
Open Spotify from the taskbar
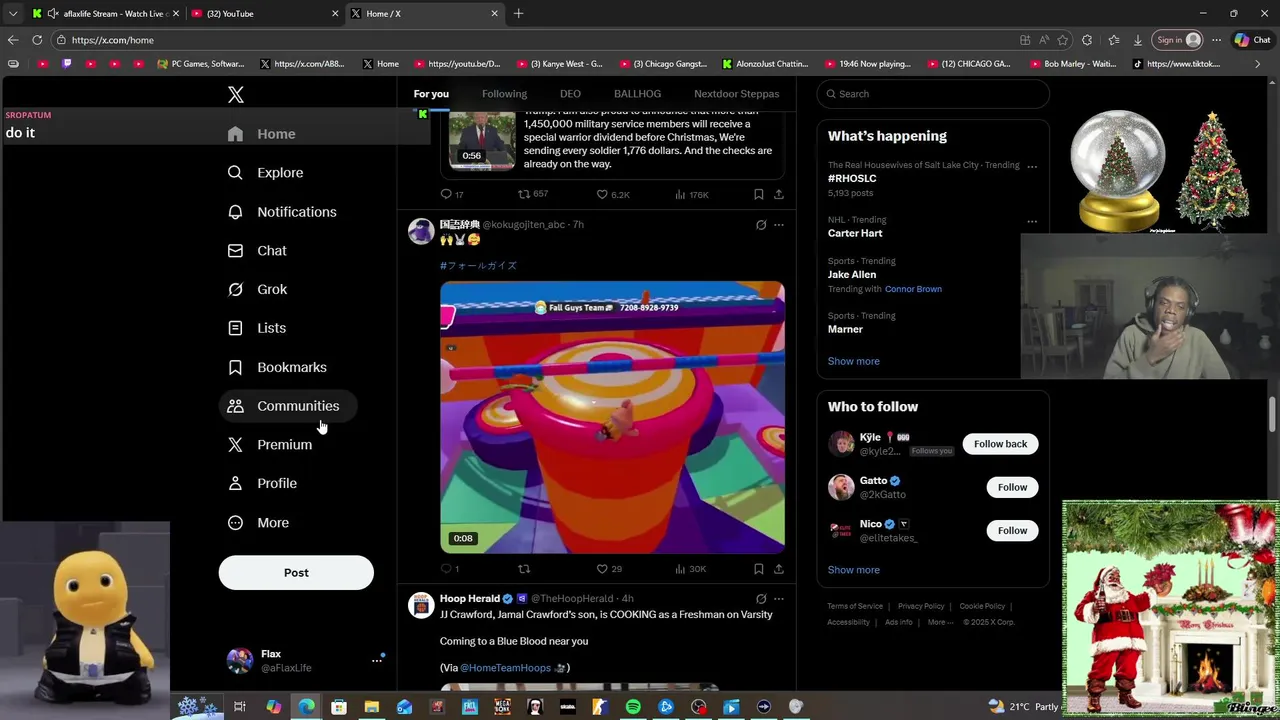click(633, 707)
